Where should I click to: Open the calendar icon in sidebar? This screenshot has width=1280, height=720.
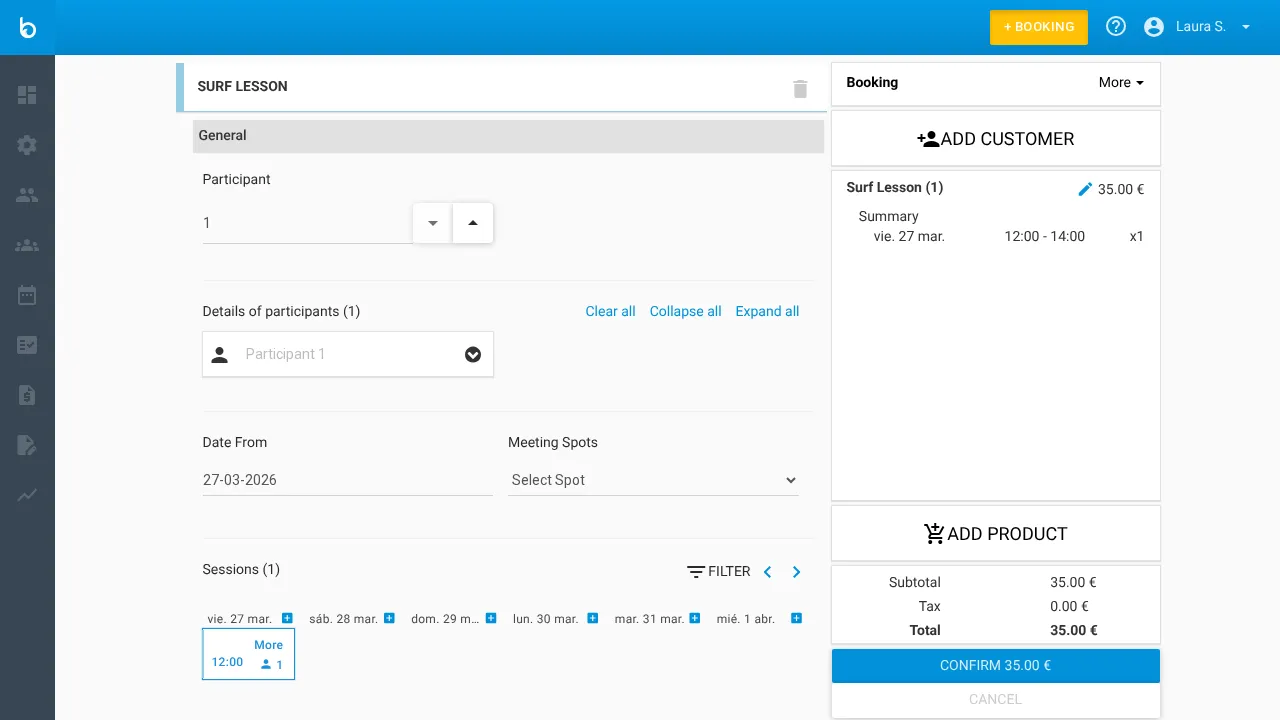coord(27,295)
